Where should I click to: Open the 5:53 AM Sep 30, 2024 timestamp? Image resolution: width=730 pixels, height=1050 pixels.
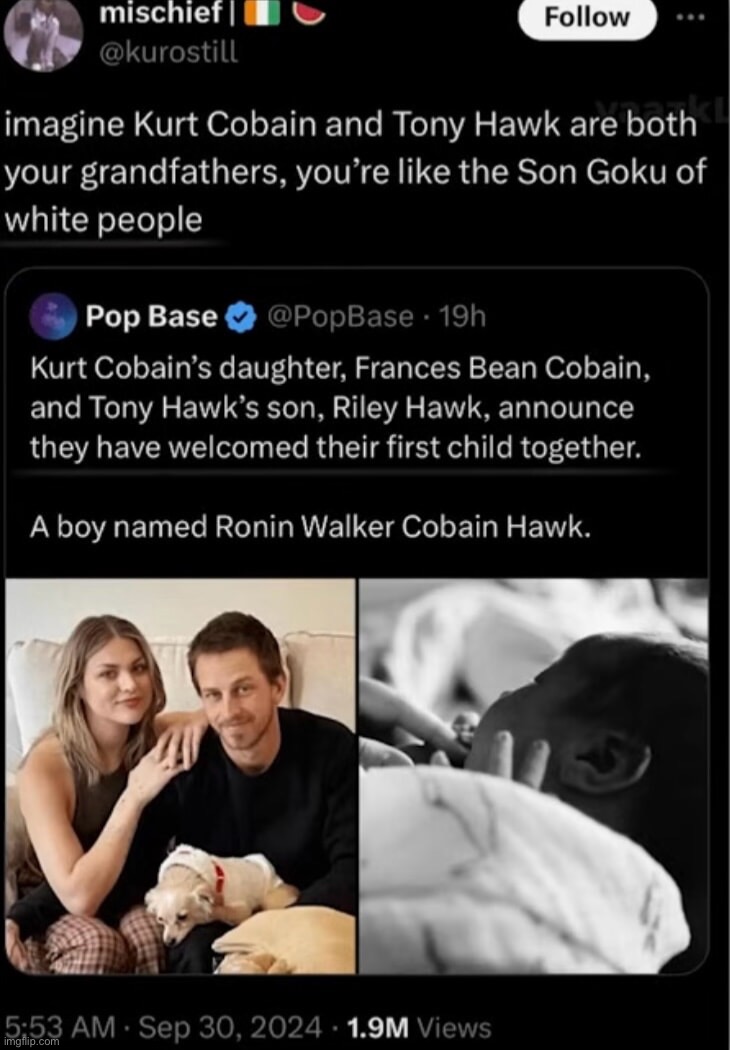coord(163,1026)
